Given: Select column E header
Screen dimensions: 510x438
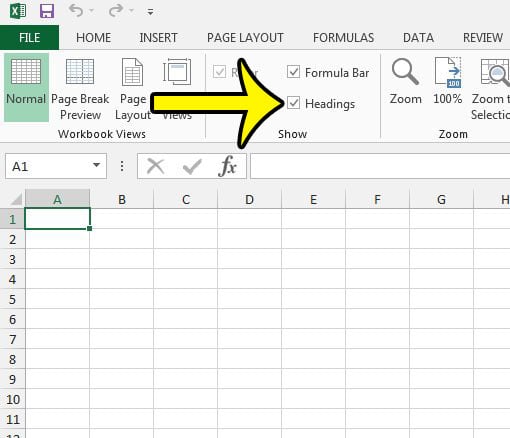Looking at the screenshot, I should 313,199.
